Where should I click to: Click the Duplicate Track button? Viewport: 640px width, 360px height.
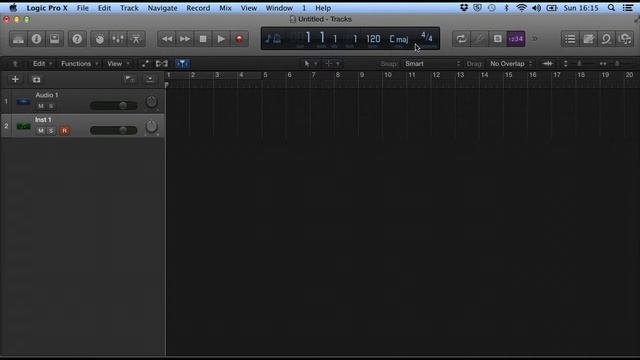coord(36,80)
